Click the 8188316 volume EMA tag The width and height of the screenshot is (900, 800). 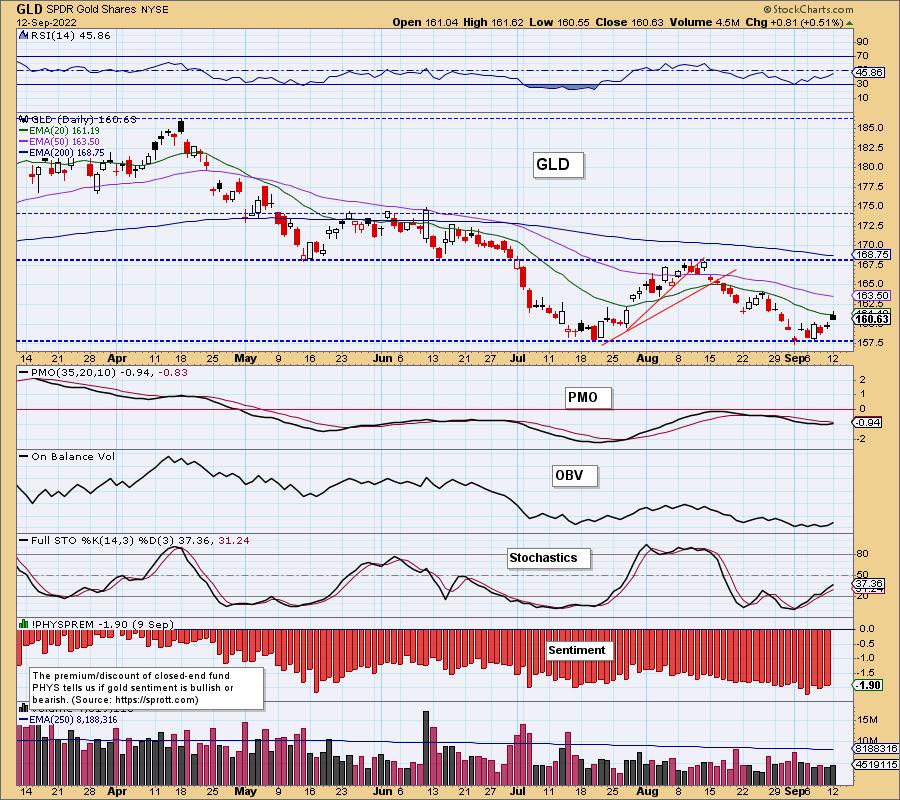(876, 749)
